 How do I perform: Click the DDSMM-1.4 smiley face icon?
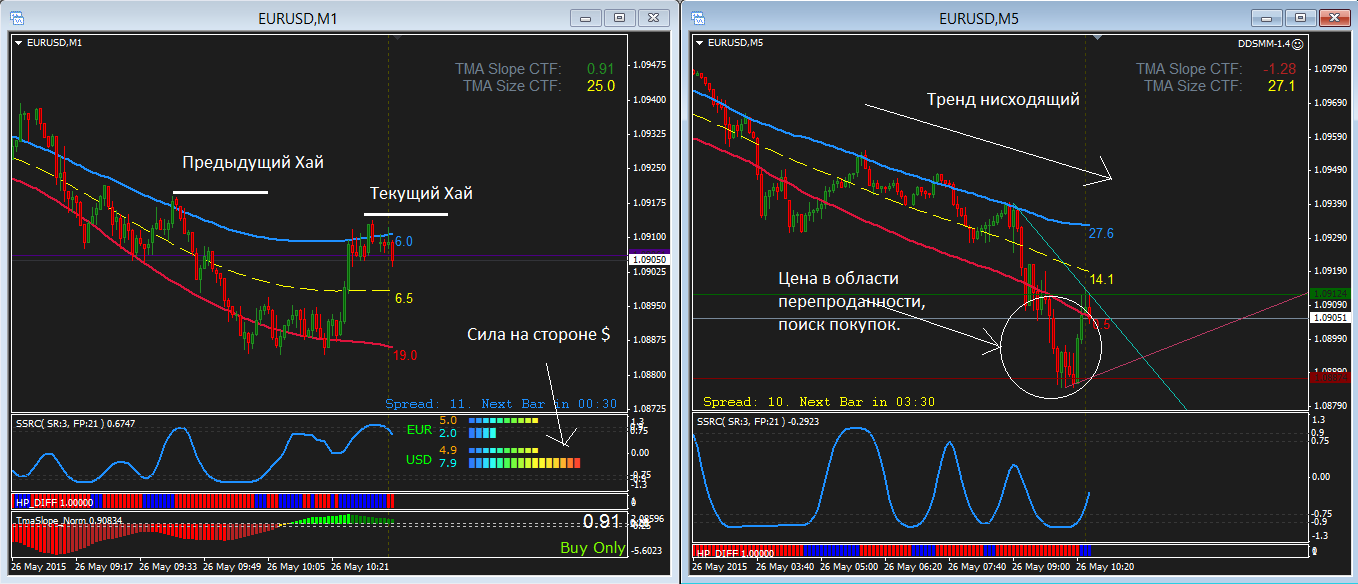[x=1297, y=44]
